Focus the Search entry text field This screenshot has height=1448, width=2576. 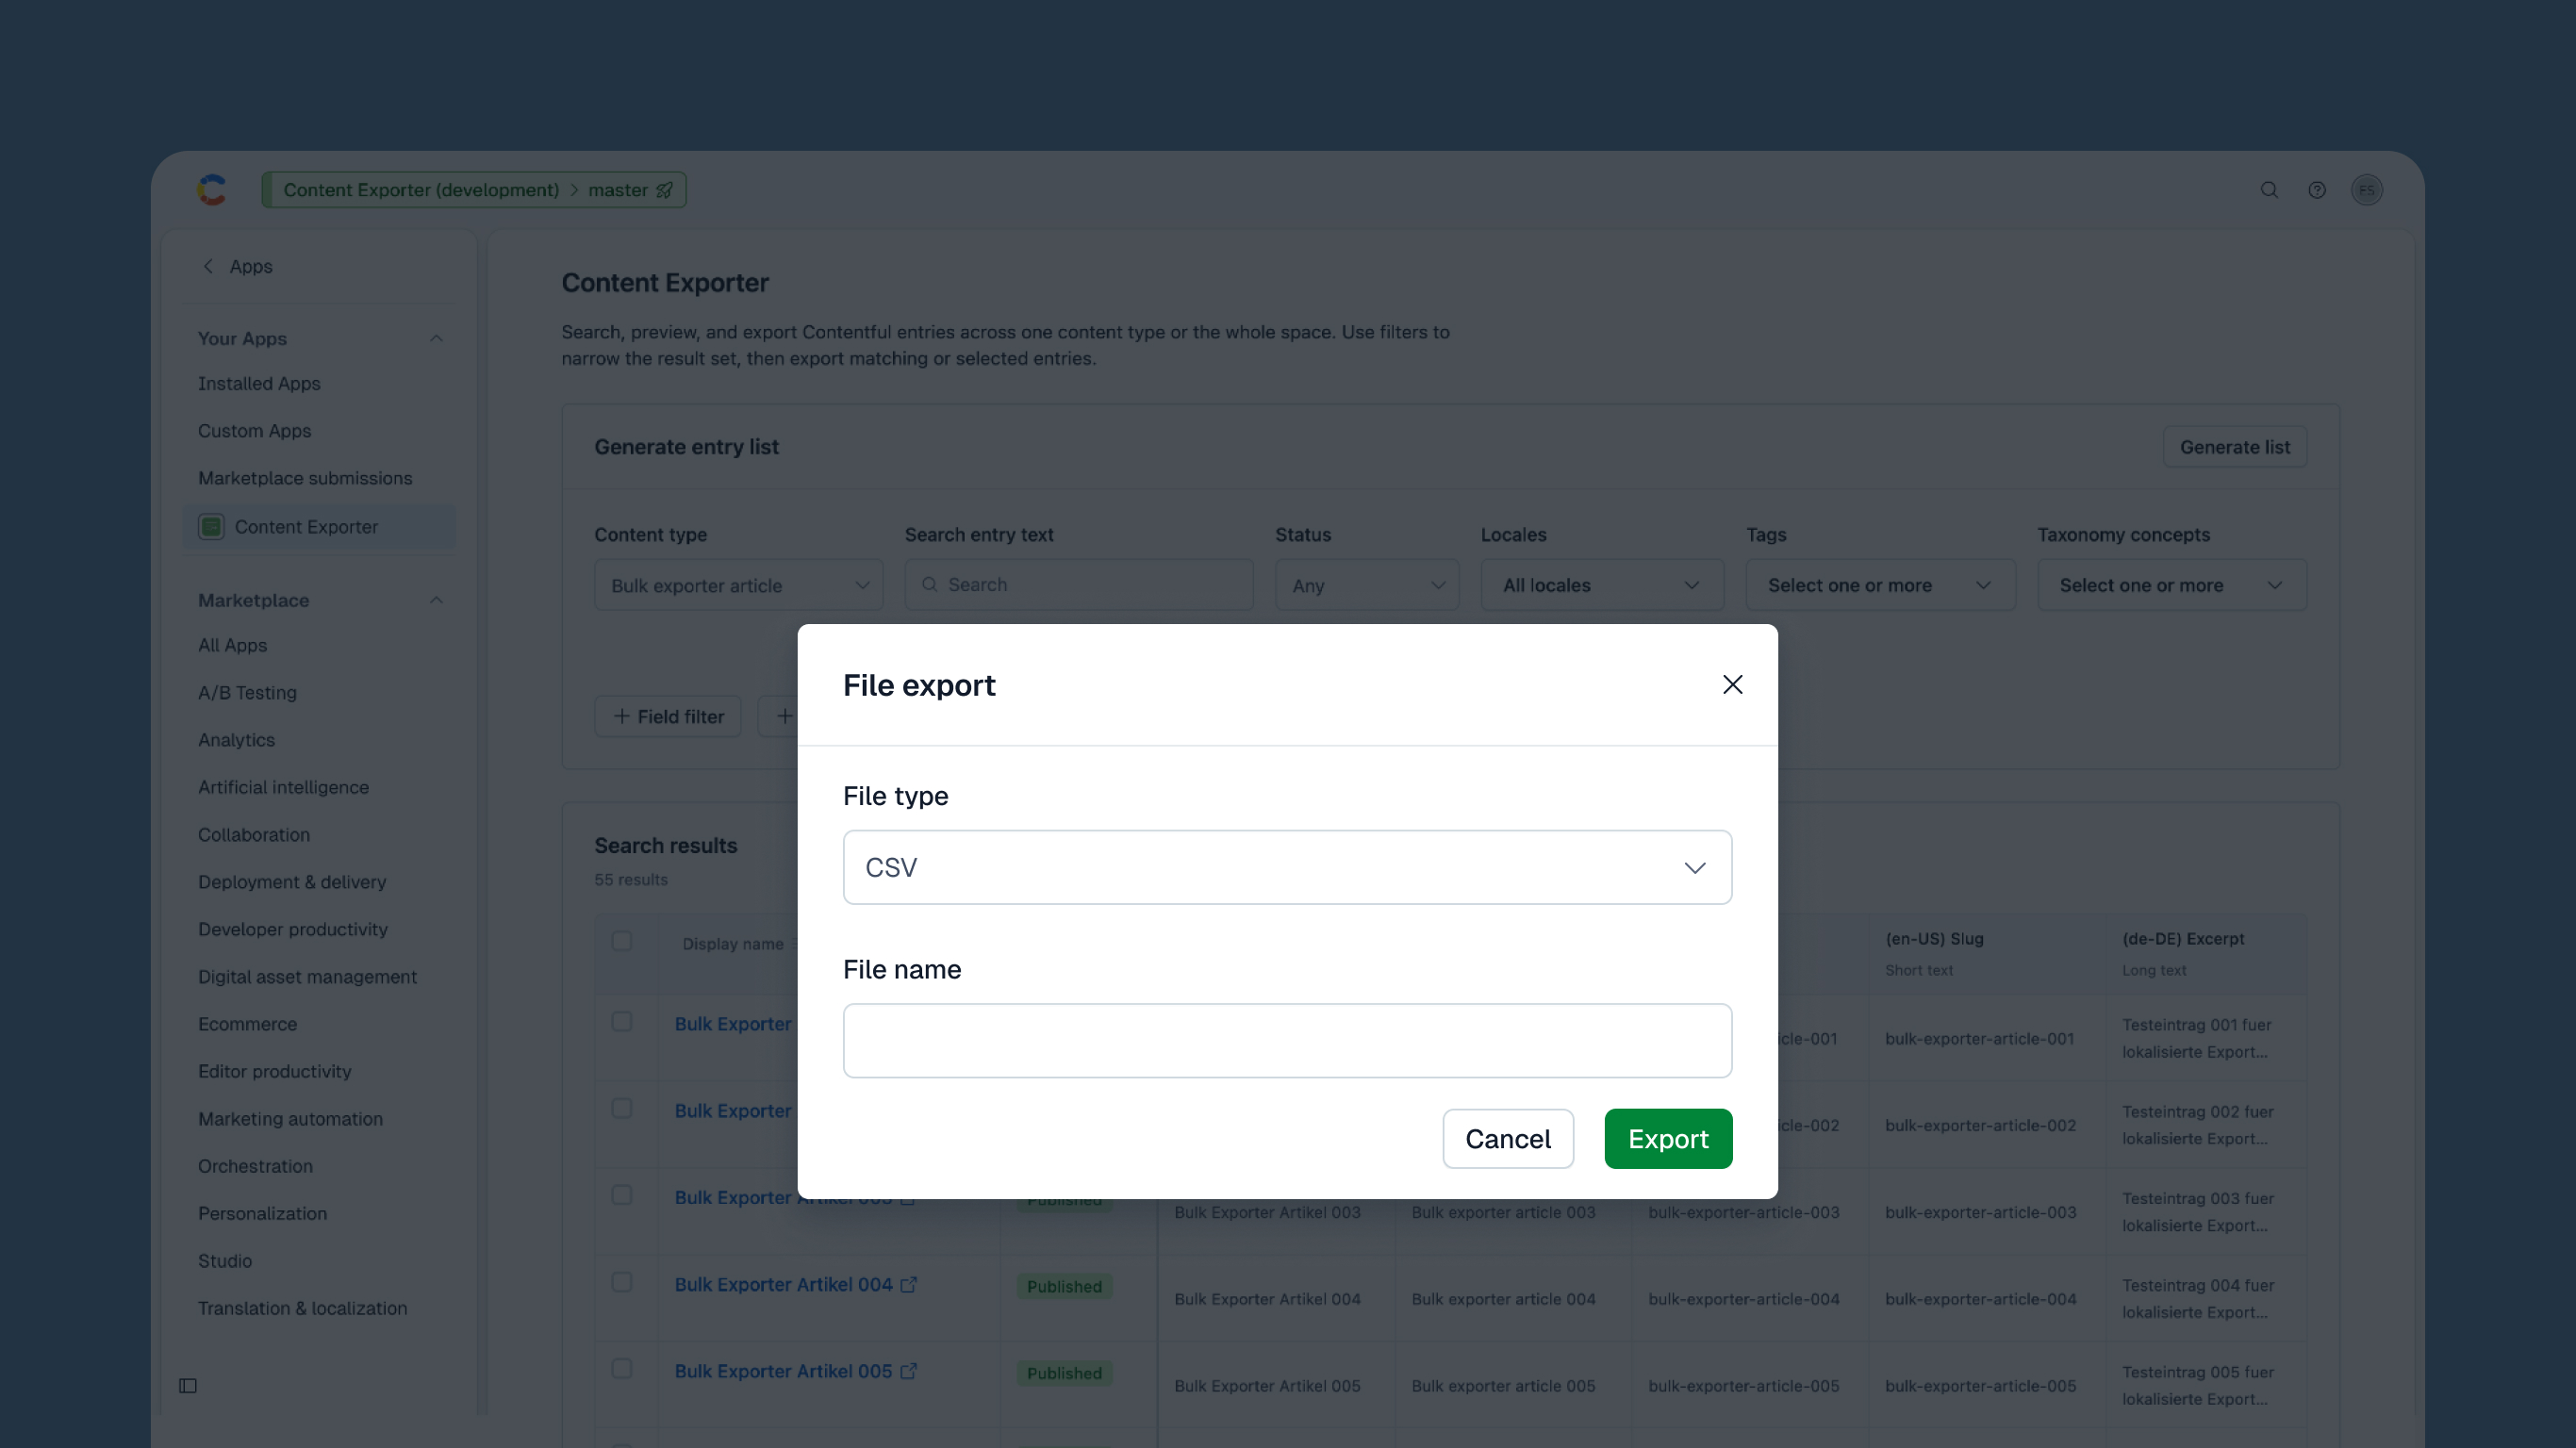tap(1078, 585)
